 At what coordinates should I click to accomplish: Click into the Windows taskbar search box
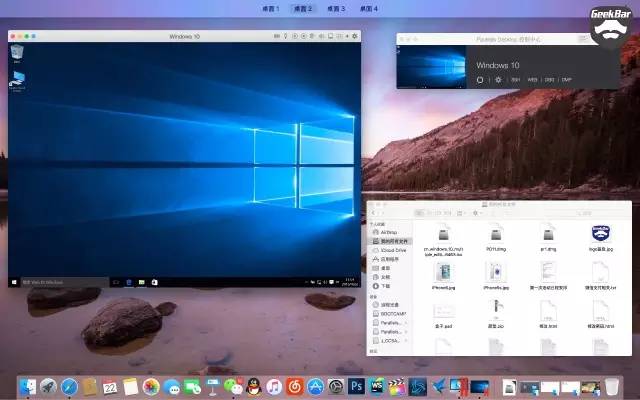64,282
